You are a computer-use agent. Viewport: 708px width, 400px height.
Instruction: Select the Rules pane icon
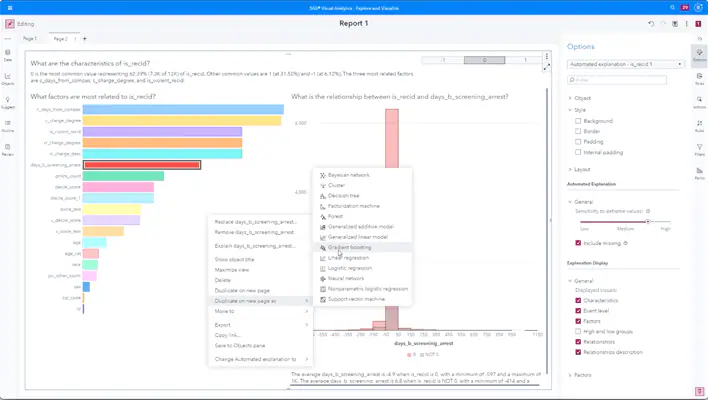point(699,126)
